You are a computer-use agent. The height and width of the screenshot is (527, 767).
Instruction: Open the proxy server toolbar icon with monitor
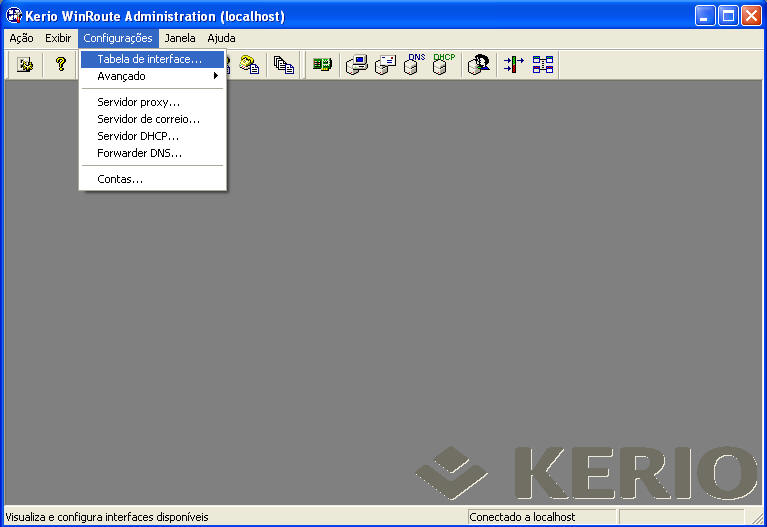coord(356,65)
